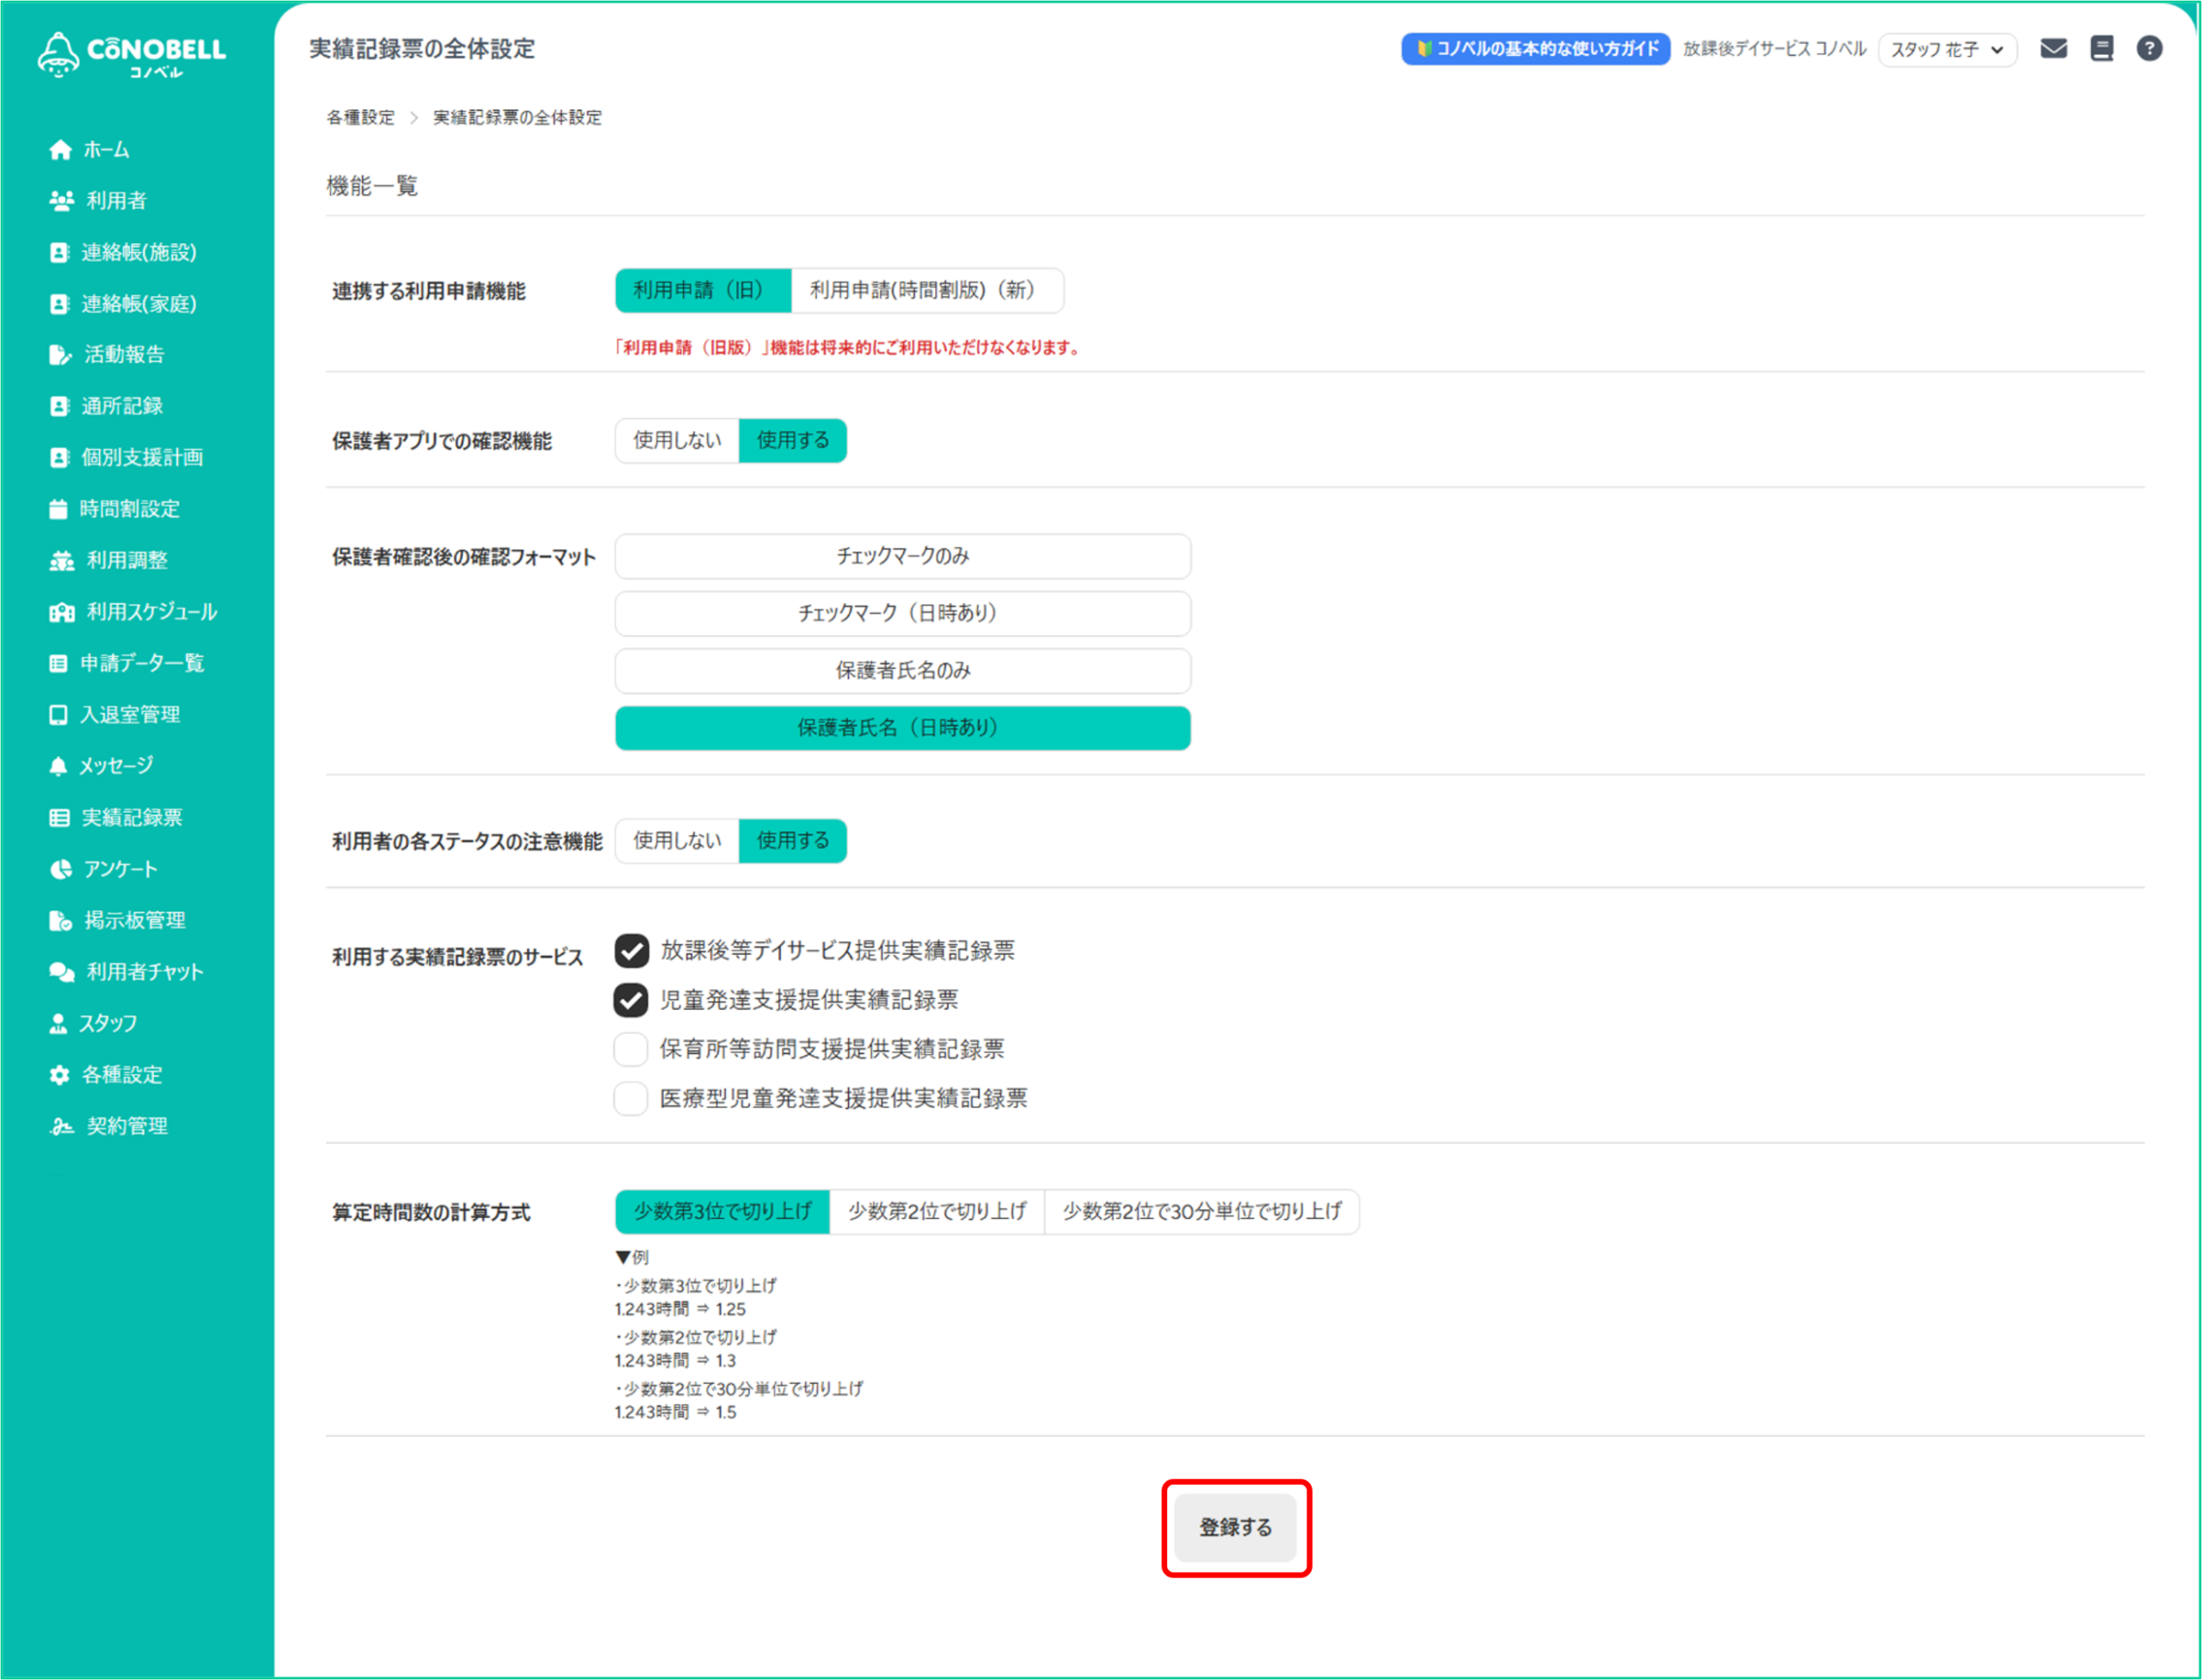
Task: Open the help question mark icon
Action: pyautogui.click(x=2149, y=48)
